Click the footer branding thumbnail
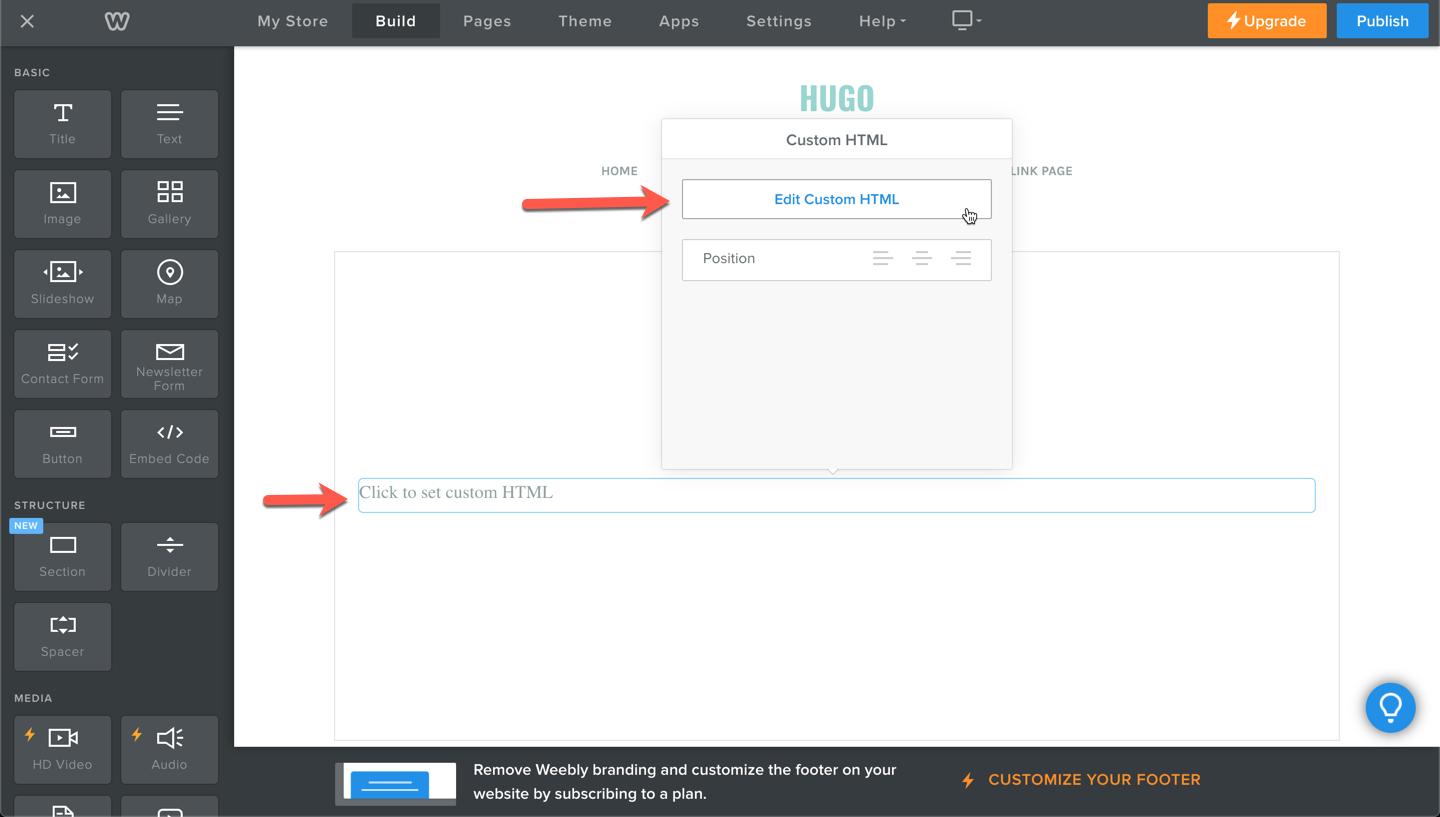The height and width of the screenshot is (817, 1440). point(396,783)
